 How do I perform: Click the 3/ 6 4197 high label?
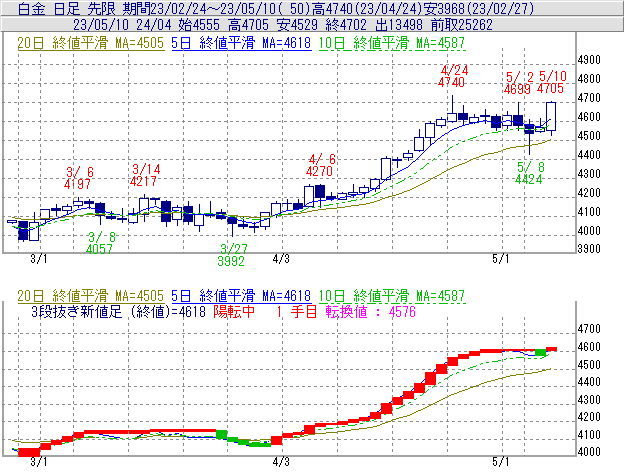pyautogui.click(x=78, y=178)
